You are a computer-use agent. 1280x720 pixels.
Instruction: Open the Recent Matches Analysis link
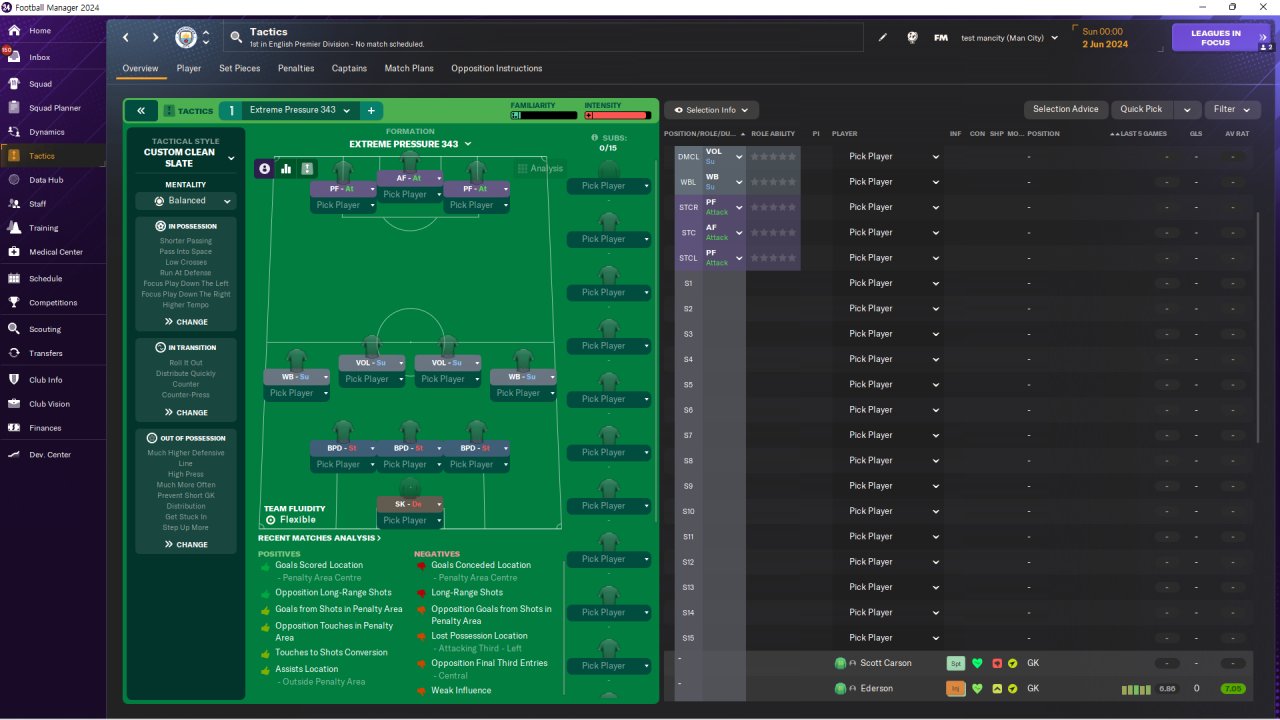coord(319,538)
